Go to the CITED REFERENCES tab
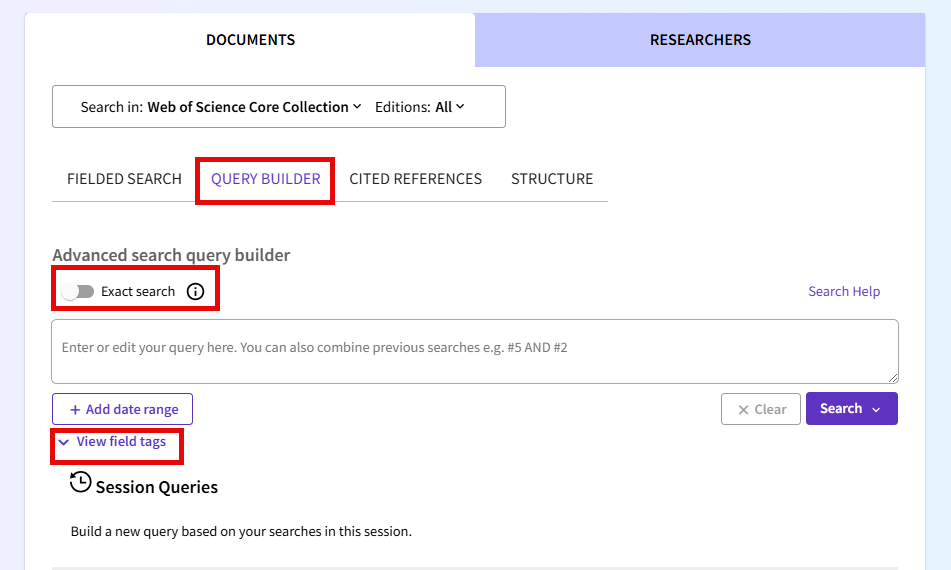The image size is (951, 570). coord(415,179)
